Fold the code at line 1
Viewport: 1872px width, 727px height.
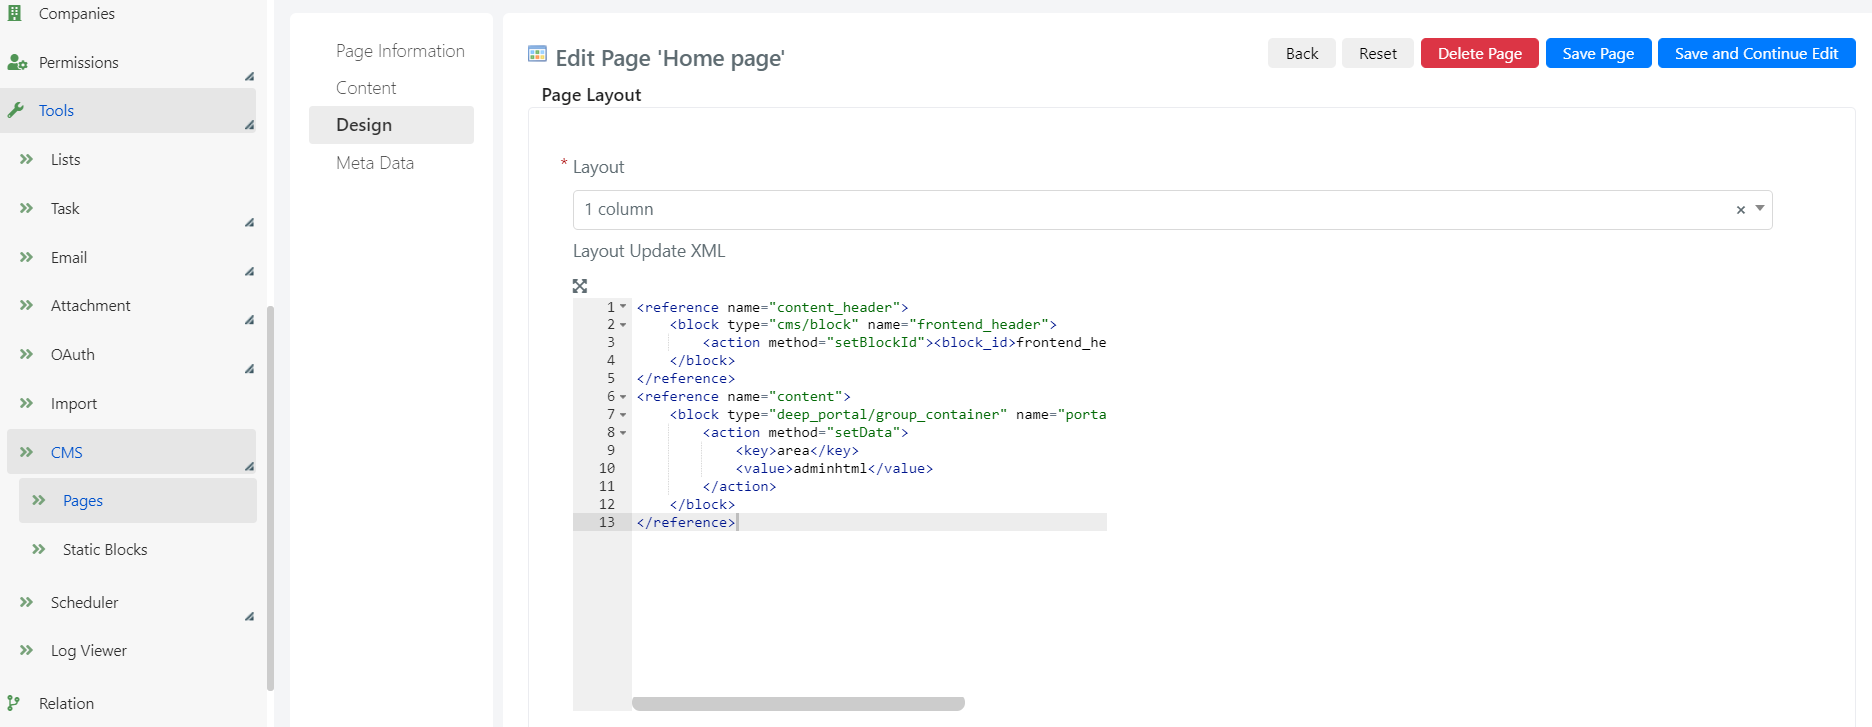click(x=623, y=307)
